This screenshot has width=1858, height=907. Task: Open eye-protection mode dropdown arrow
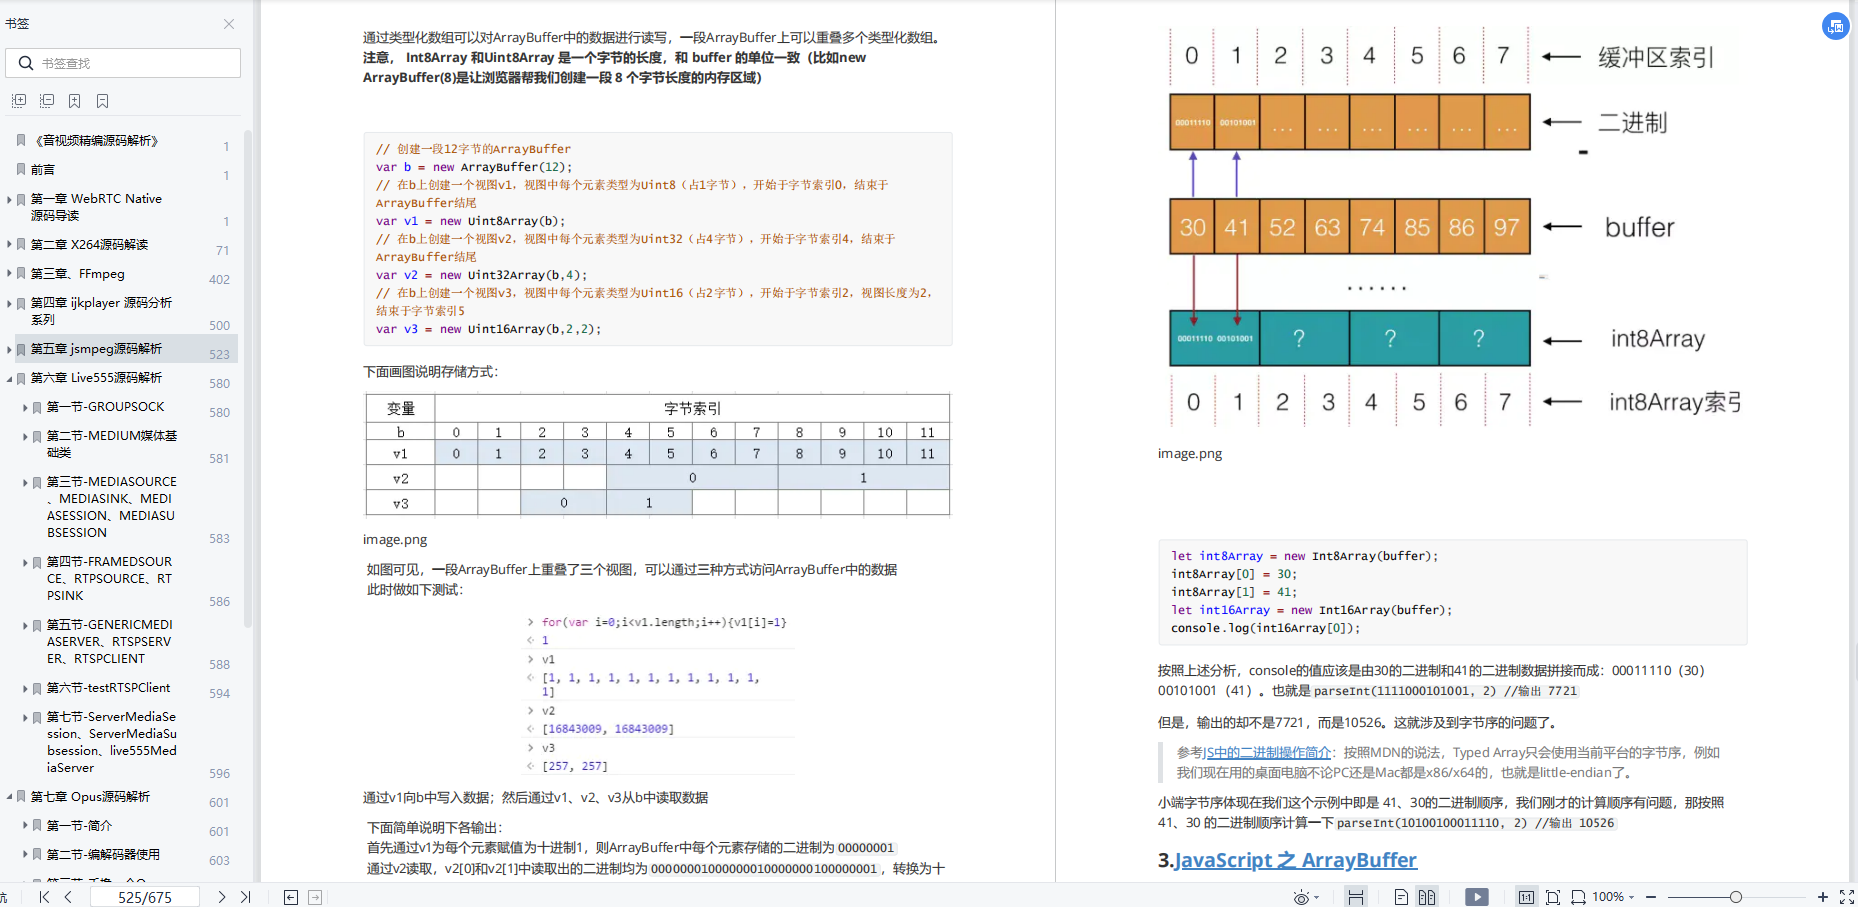(x=1317, y=897)
